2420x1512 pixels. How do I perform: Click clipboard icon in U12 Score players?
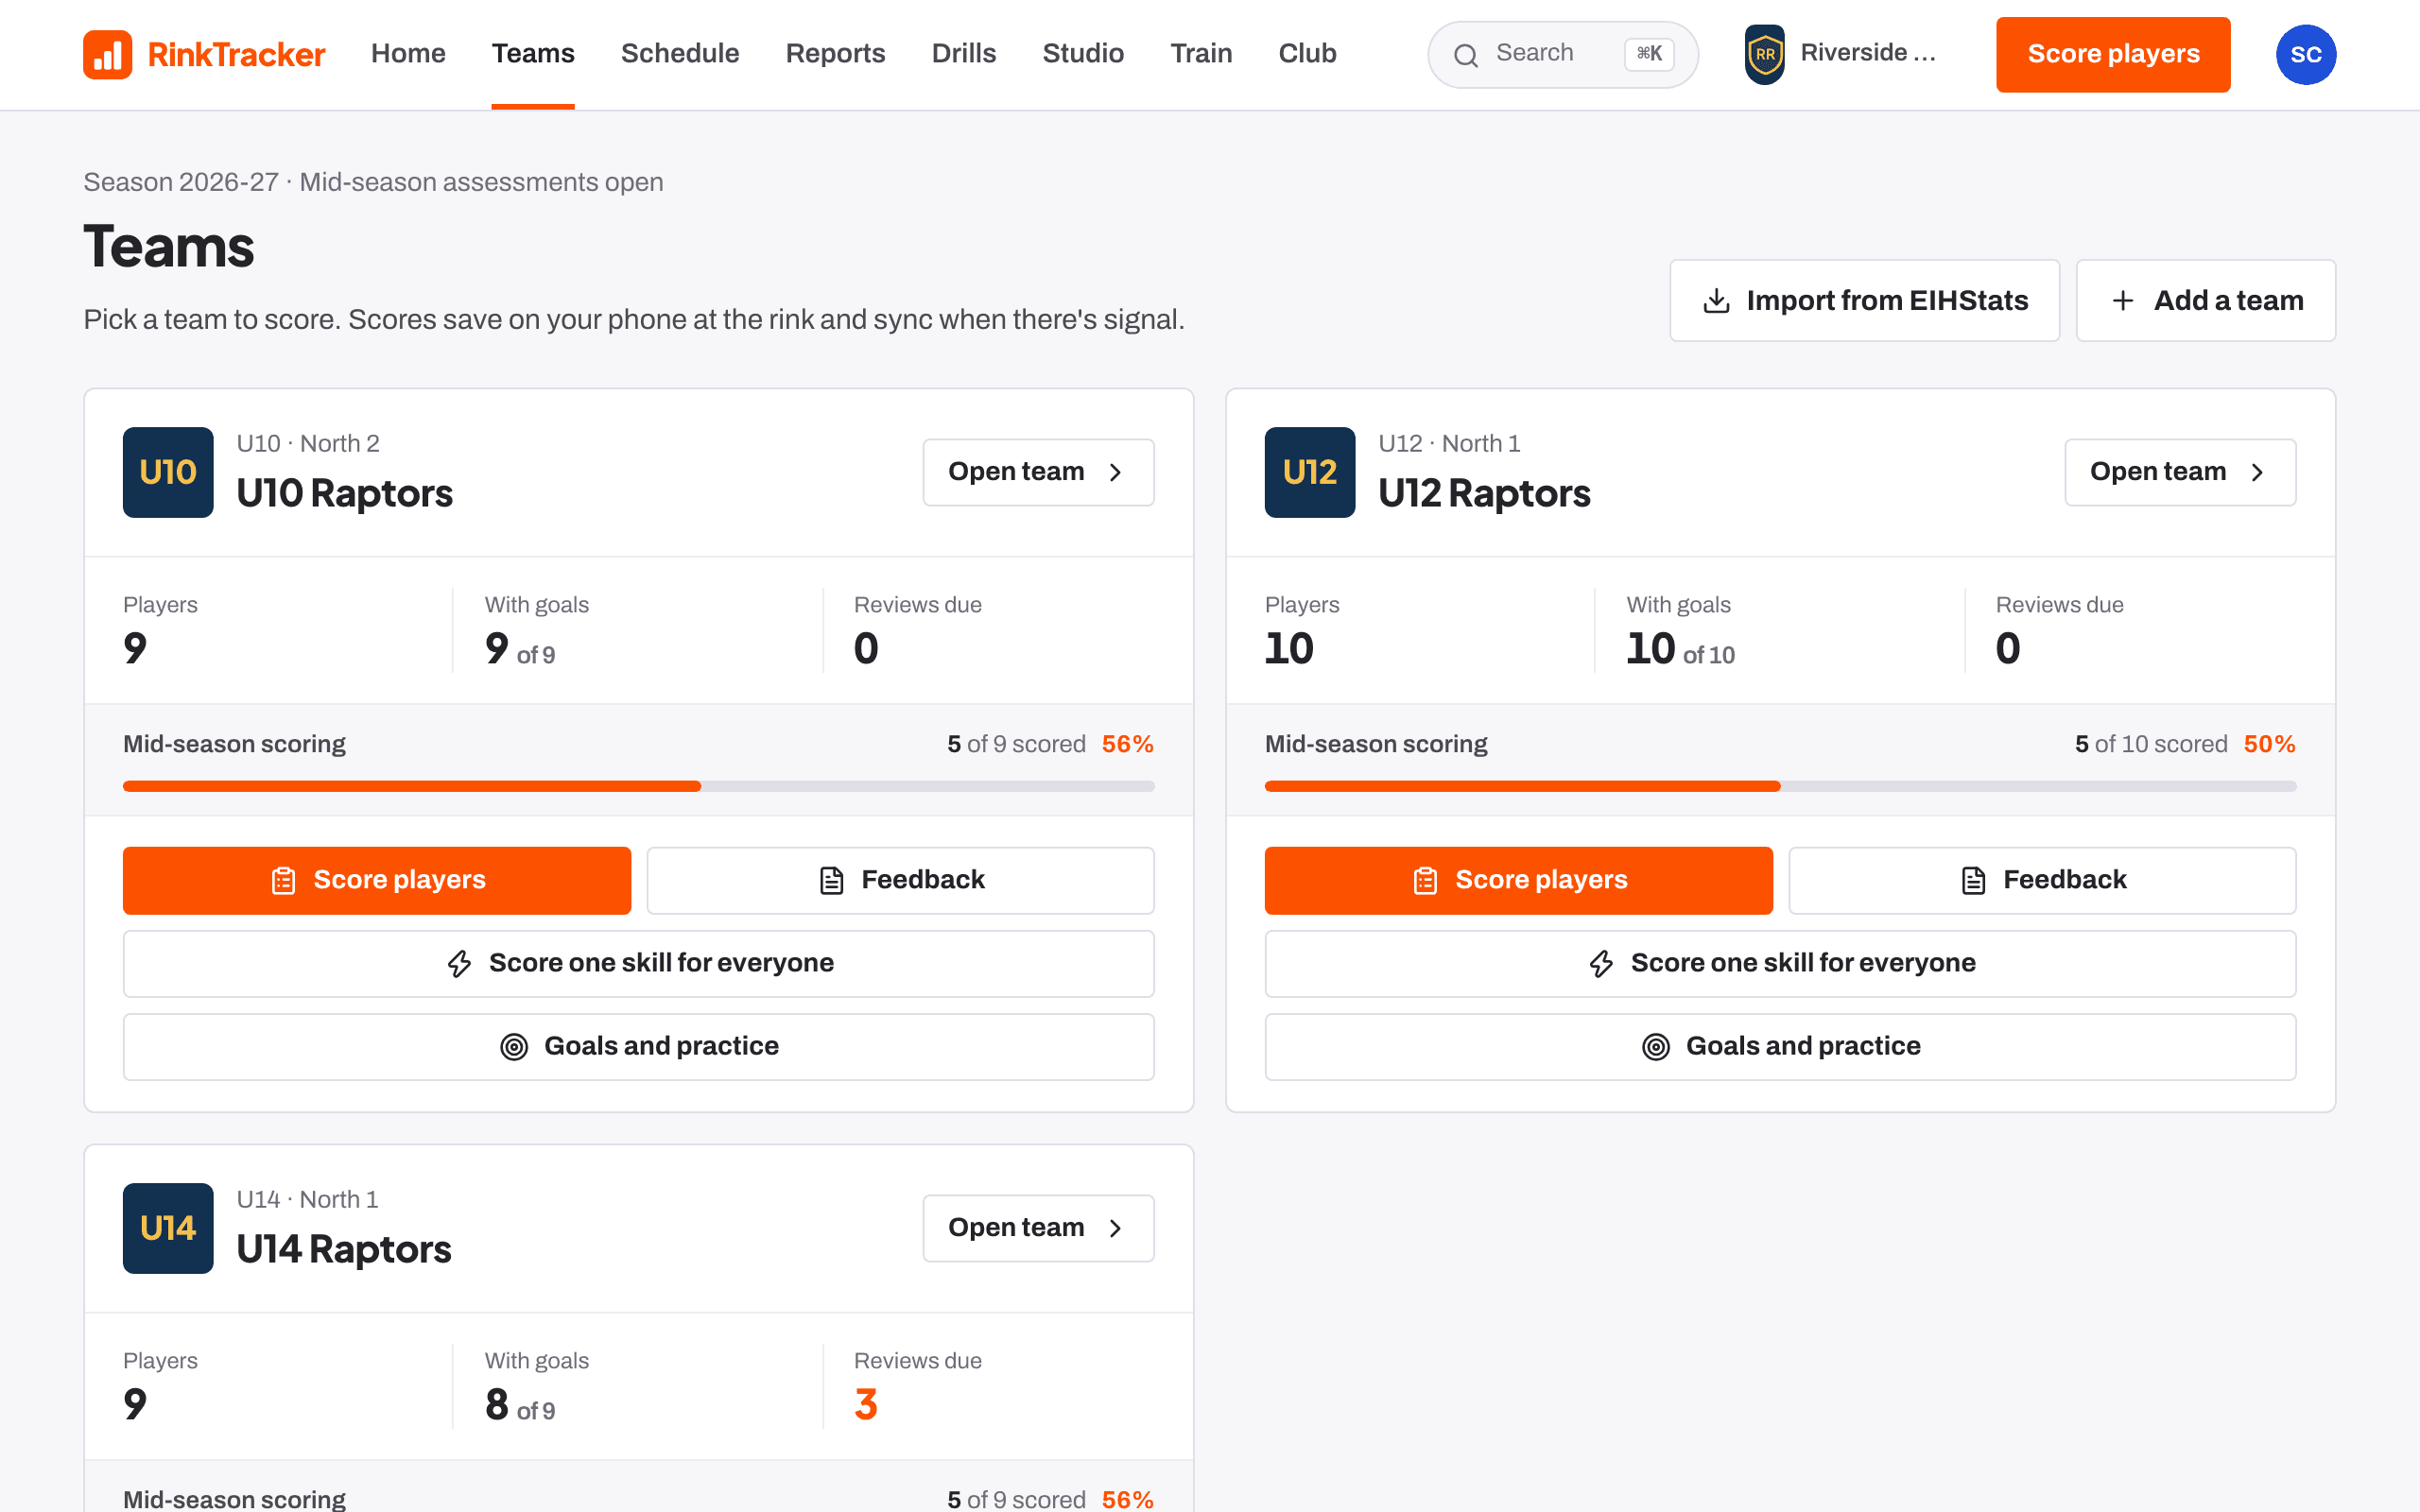click(1426, 880)
